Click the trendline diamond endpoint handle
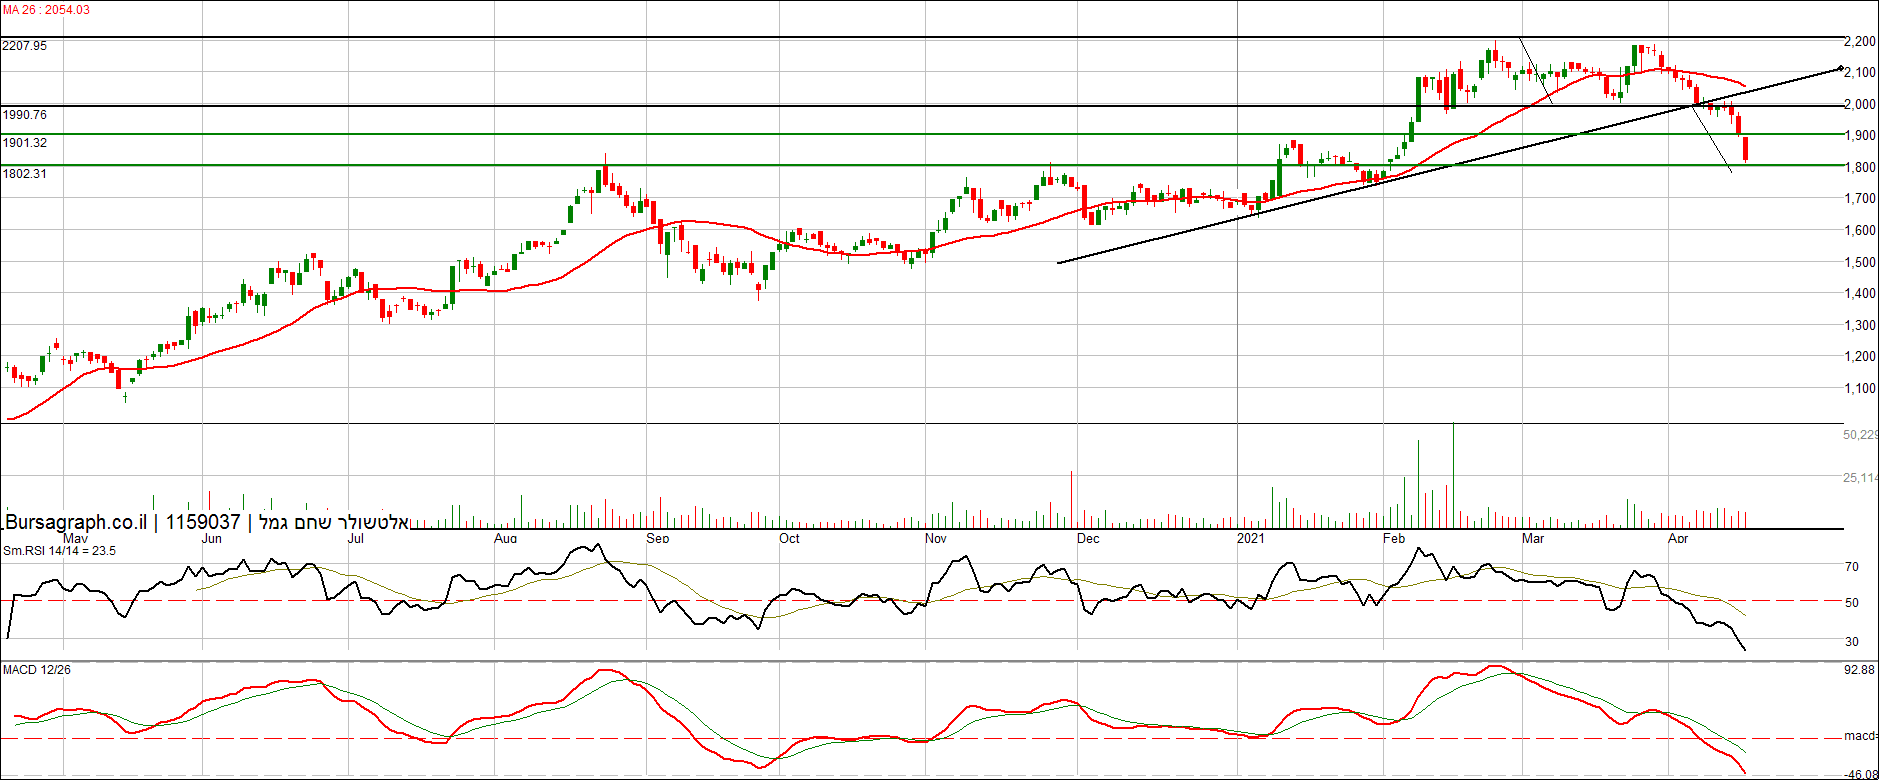 (x=1841, y=69)
